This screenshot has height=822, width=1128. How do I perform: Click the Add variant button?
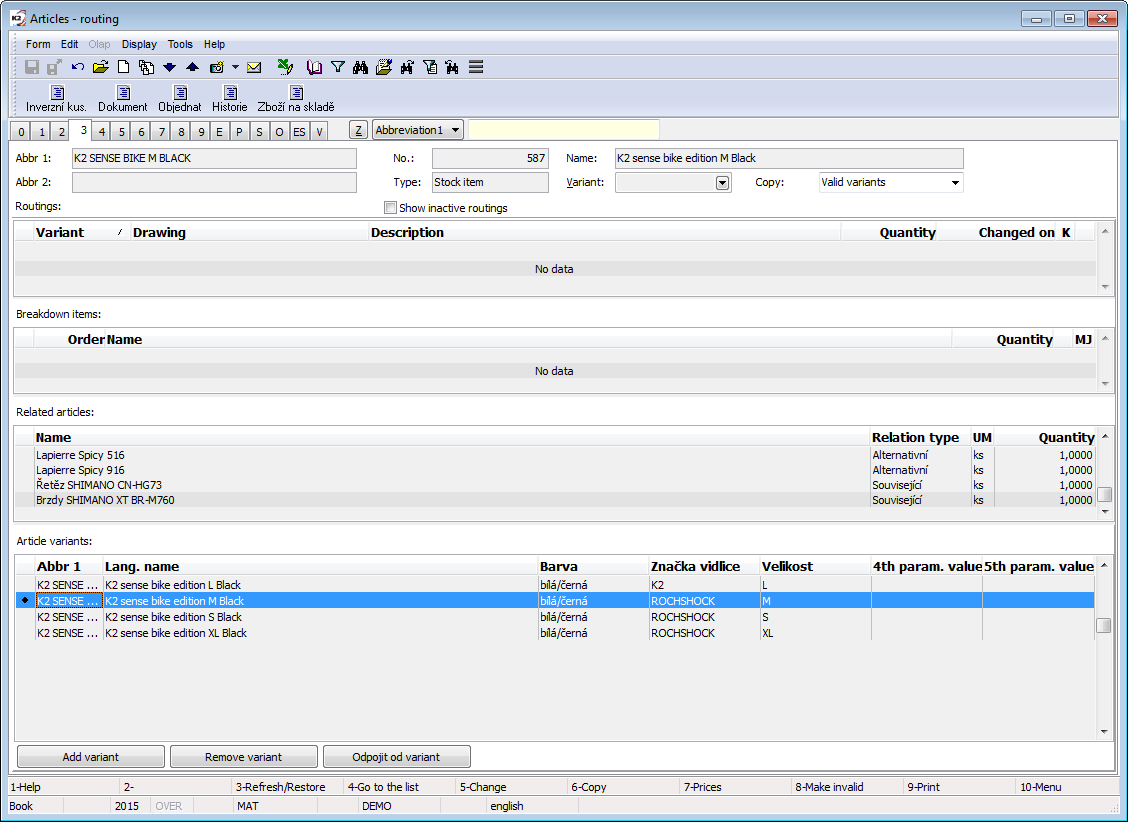pos(90,757)
